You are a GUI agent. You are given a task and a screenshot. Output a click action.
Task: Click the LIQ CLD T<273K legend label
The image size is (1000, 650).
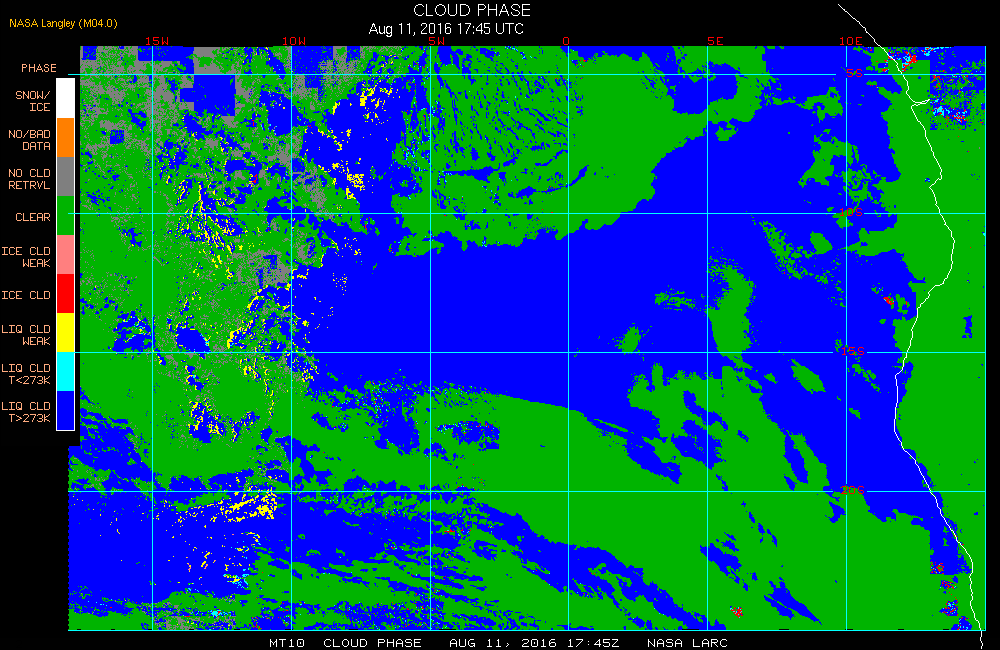[26, 374]
